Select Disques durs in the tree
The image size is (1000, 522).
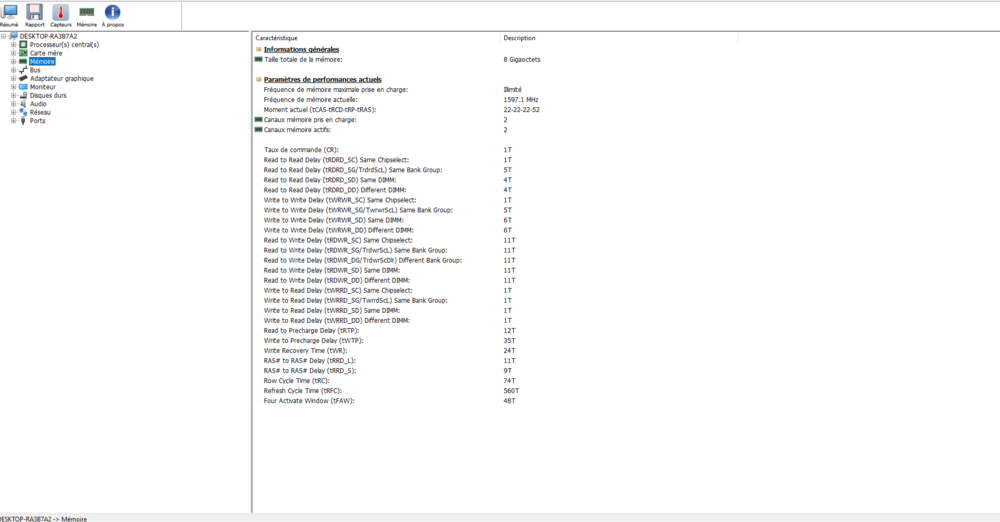[x=48, y=95]
